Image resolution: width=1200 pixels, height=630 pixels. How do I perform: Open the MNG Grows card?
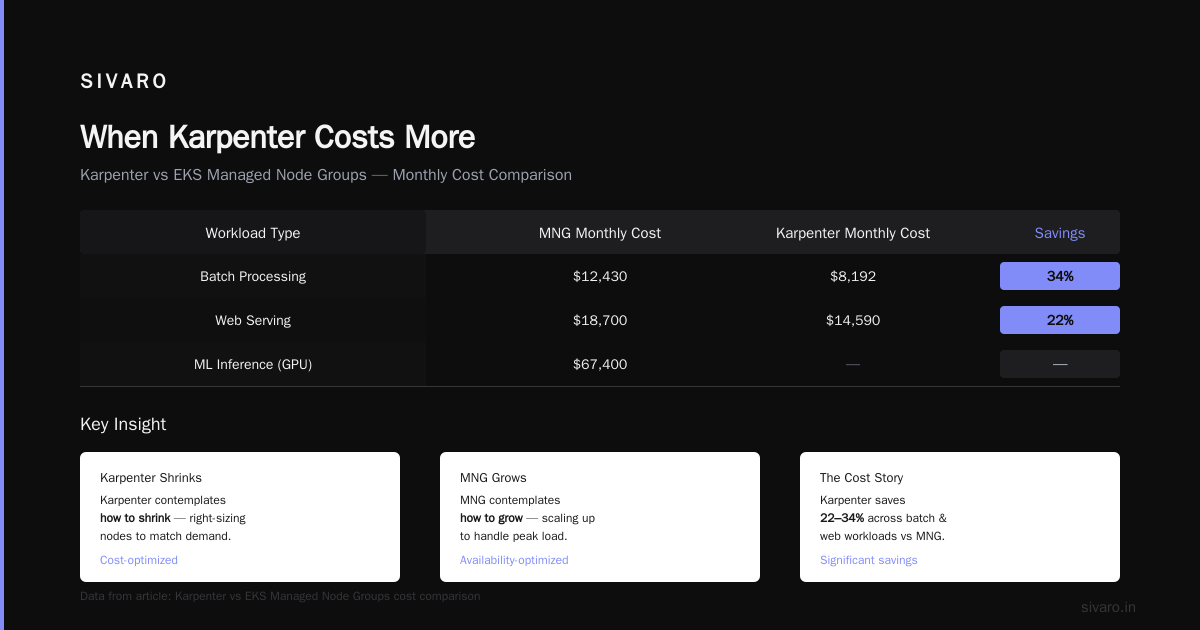(x=600, y=517)
